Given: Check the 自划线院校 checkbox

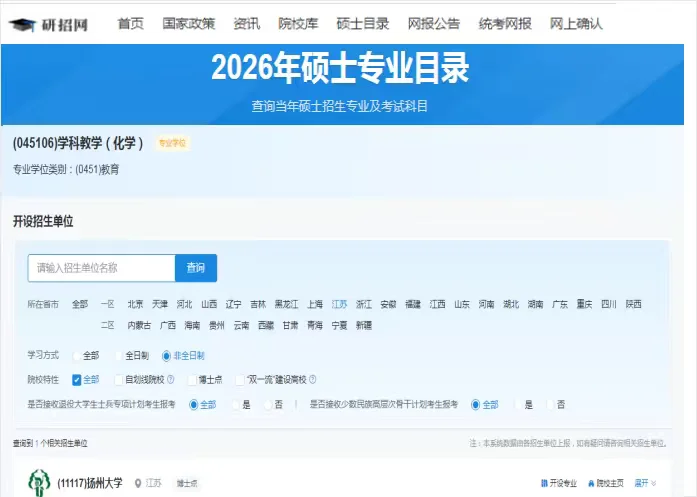Looking at the screenshot, I should (118, 380).
